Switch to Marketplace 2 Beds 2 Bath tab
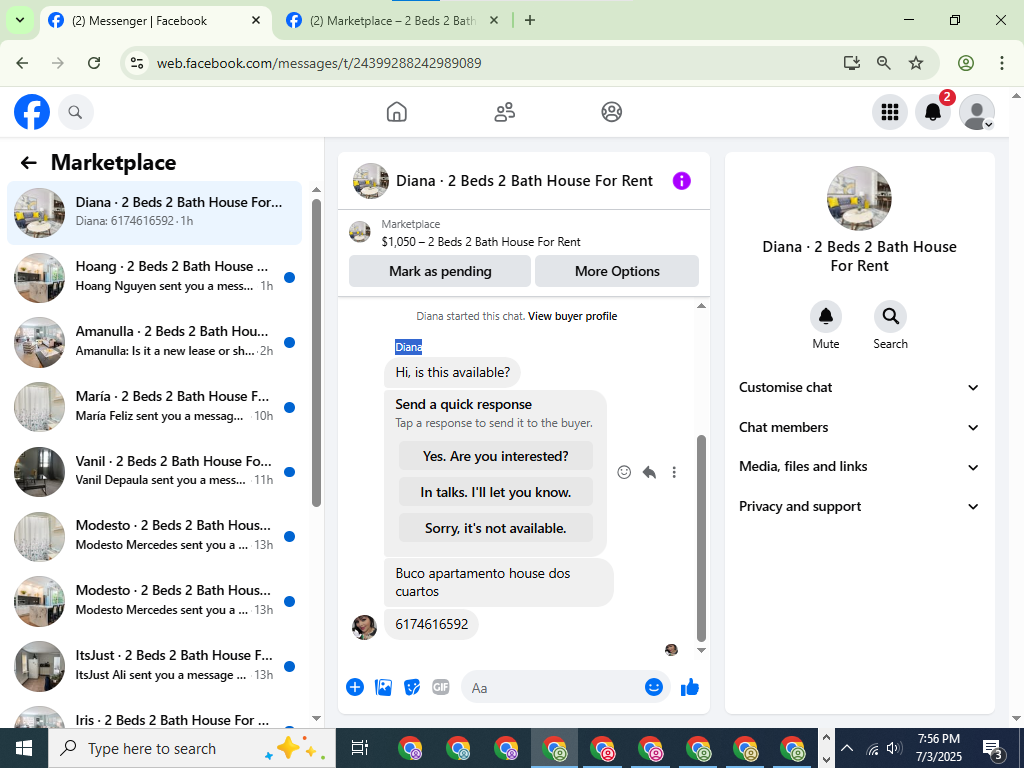The height and width of the screenshot is (768, 1024). pos(392,21)
